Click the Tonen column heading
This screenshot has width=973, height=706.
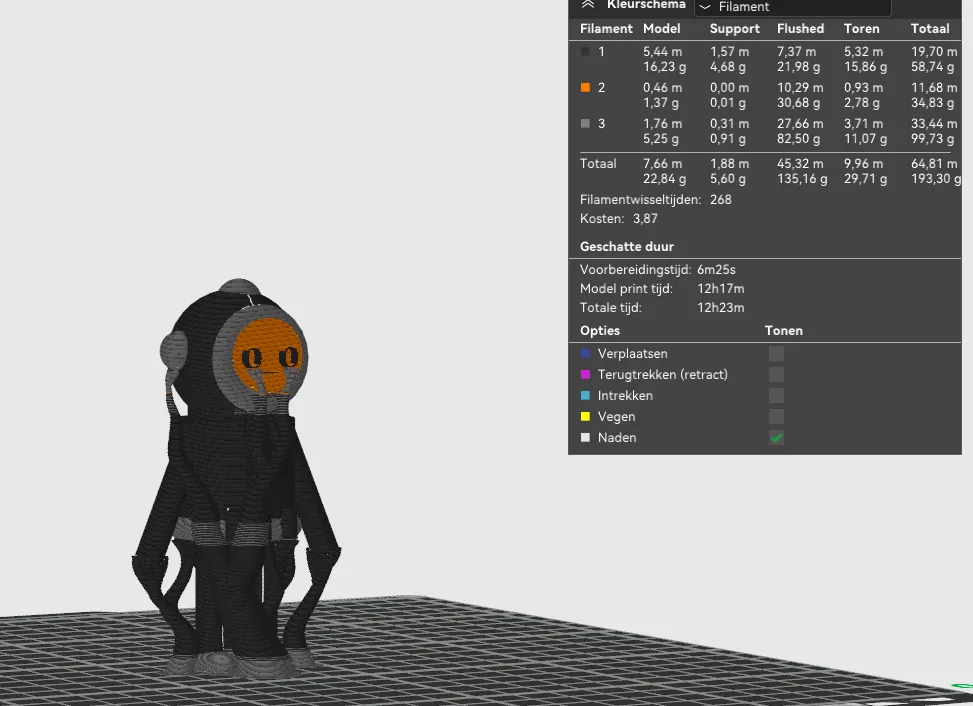[783, 331]
